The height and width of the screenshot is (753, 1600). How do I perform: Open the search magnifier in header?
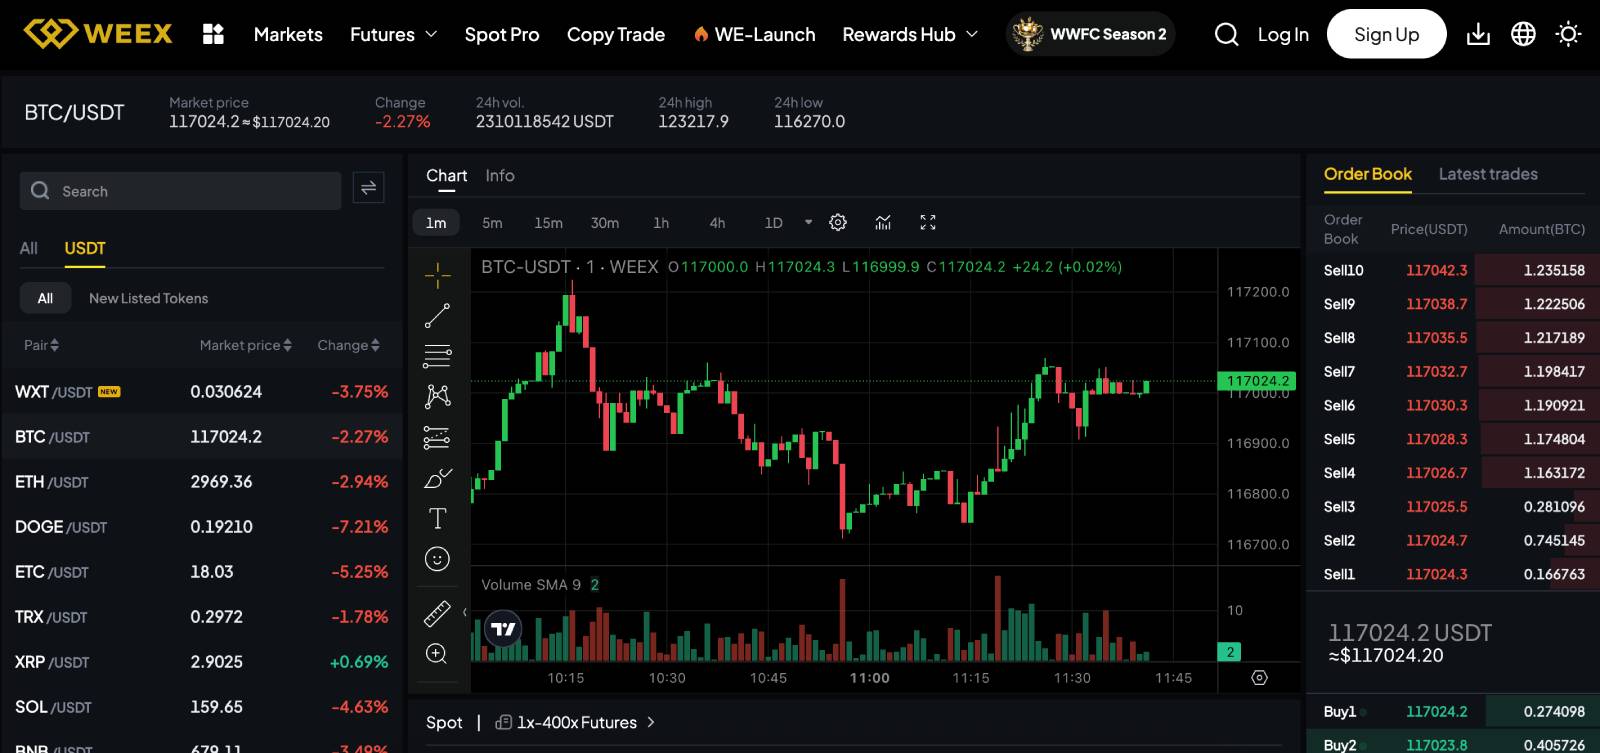tap(1226, 35)
